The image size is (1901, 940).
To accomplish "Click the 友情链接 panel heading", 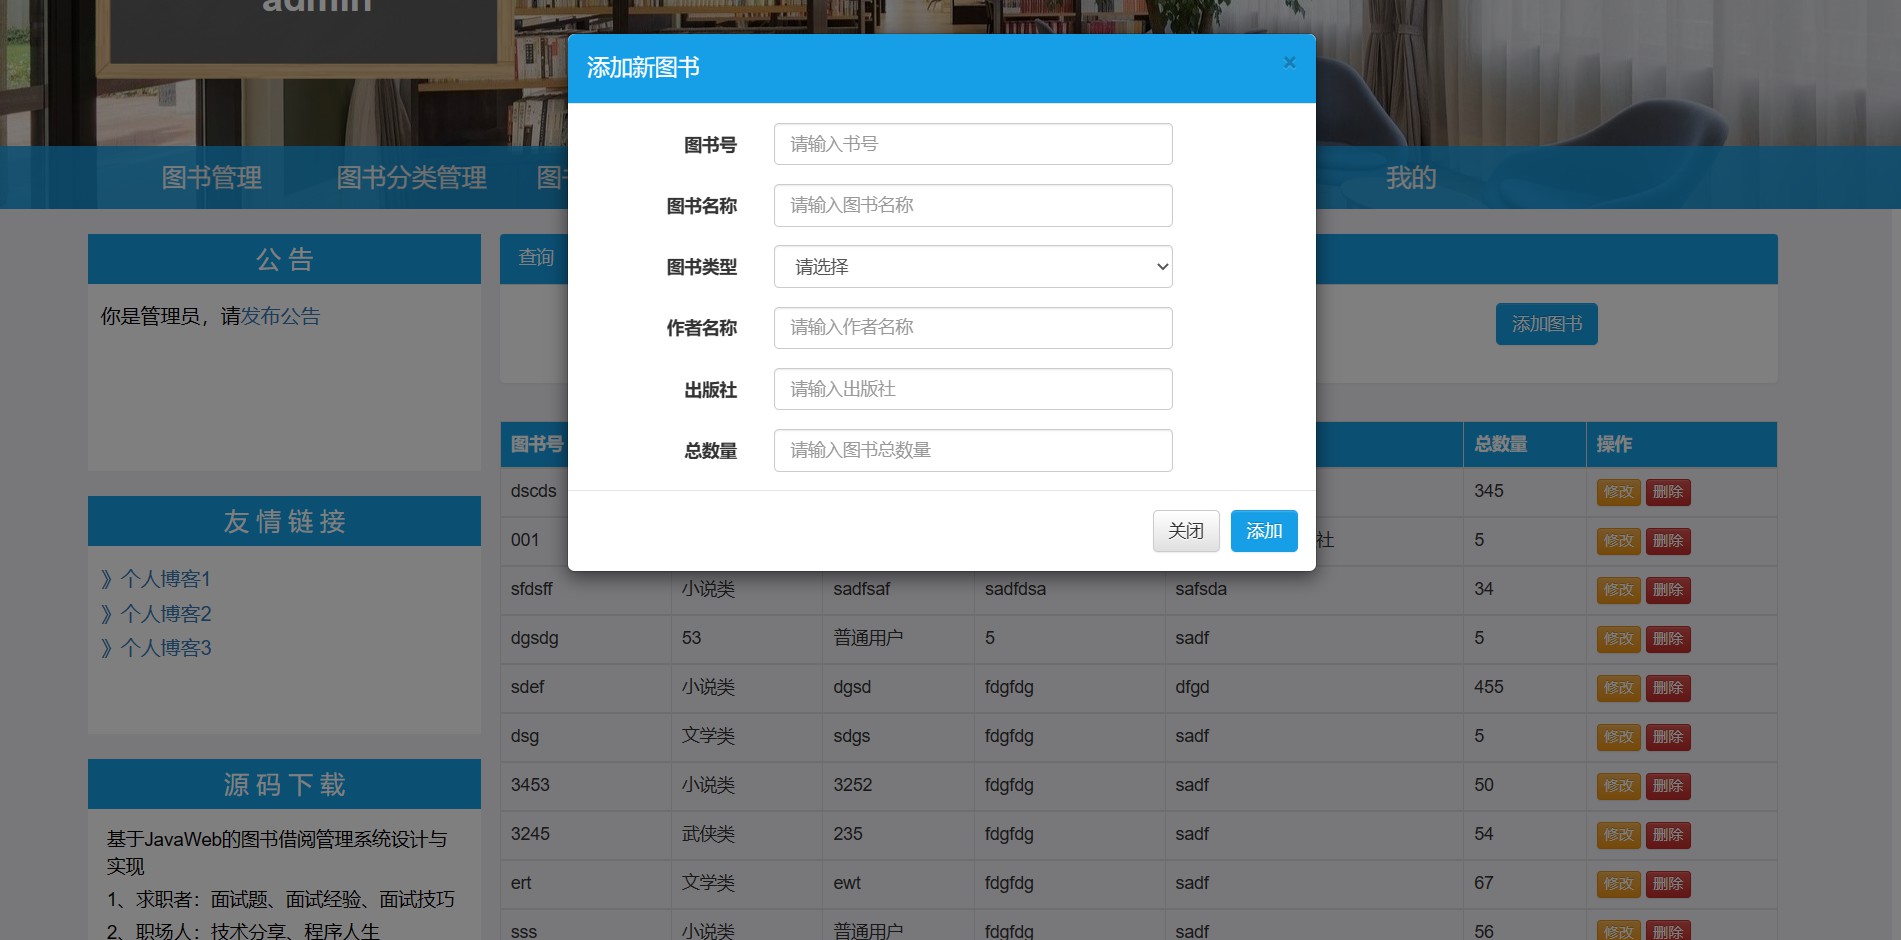I will (285, 521).
